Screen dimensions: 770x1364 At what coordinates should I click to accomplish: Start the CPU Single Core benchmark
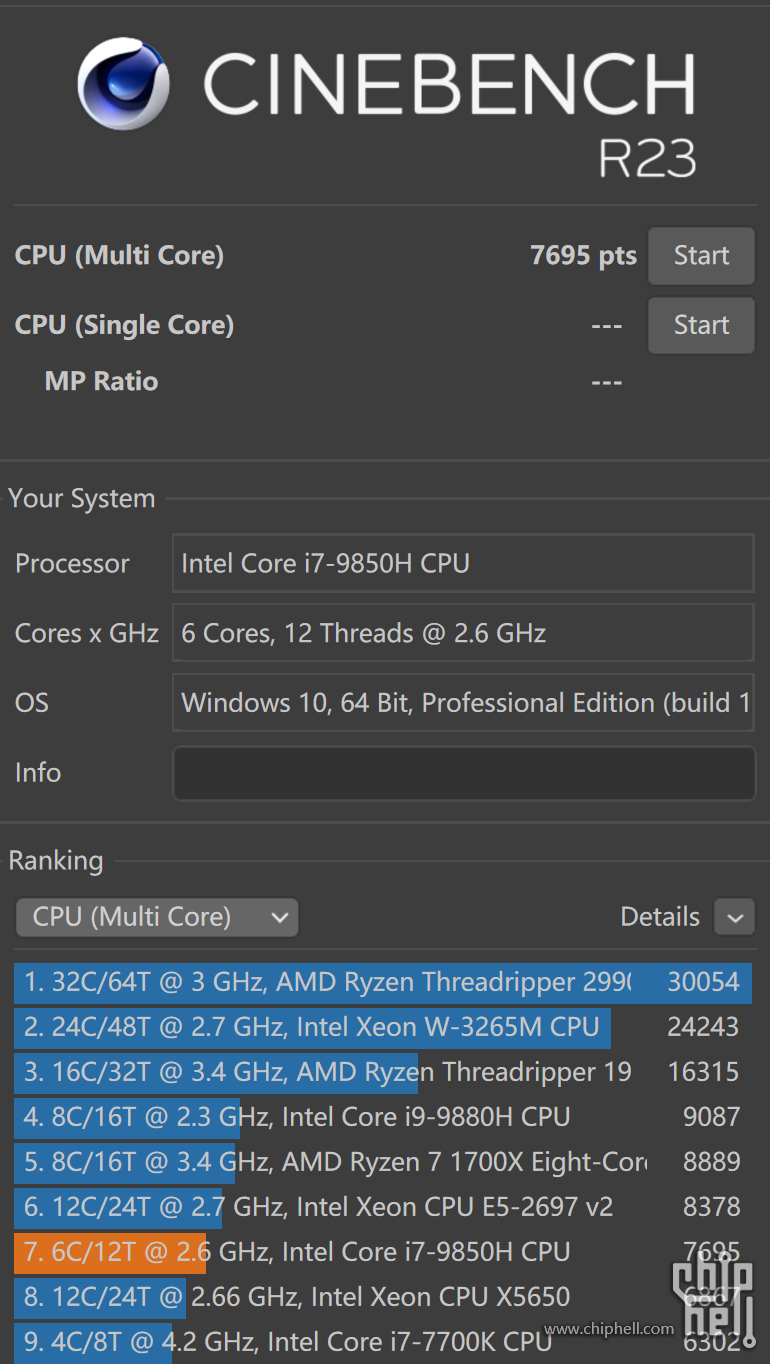[701, 325]
